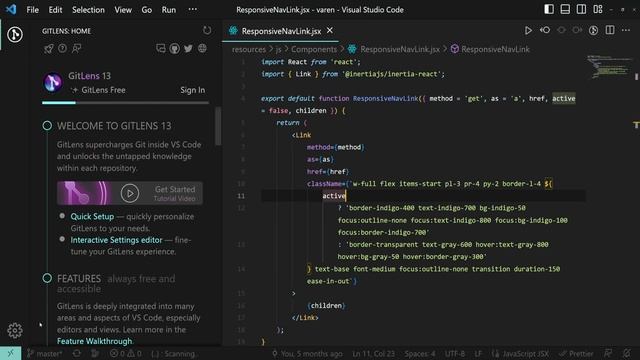Viewport: 640px width, 360px height.
Task: Open GitLens help question-mark icon
Action: pyautogui.click(x=62, y=49)
